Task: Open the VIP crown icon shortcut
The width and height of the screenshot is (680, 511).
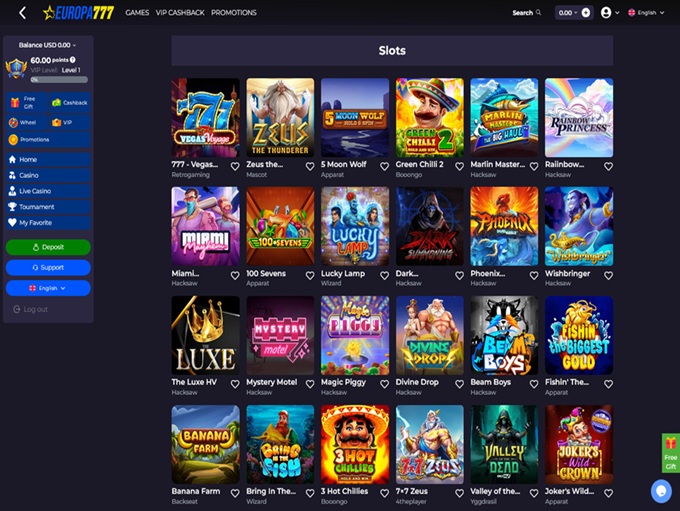Action: (56, 122)
